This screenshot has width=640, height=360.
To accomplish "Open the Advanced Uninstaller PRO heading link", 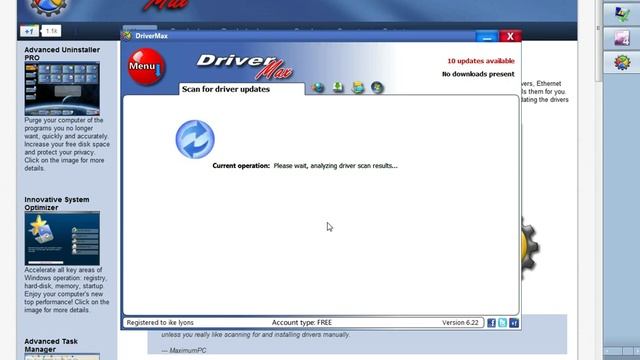I will pyautogui.click(x=62, y=53).
